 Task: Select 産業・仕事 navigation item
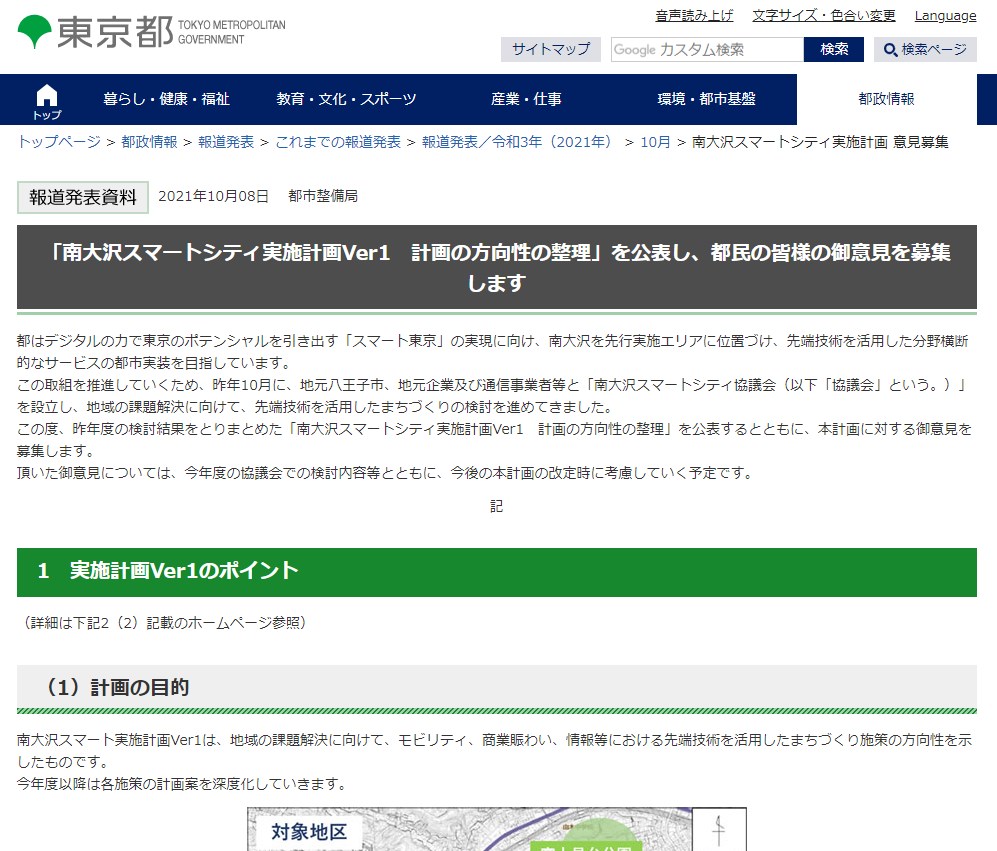point(526,99)
